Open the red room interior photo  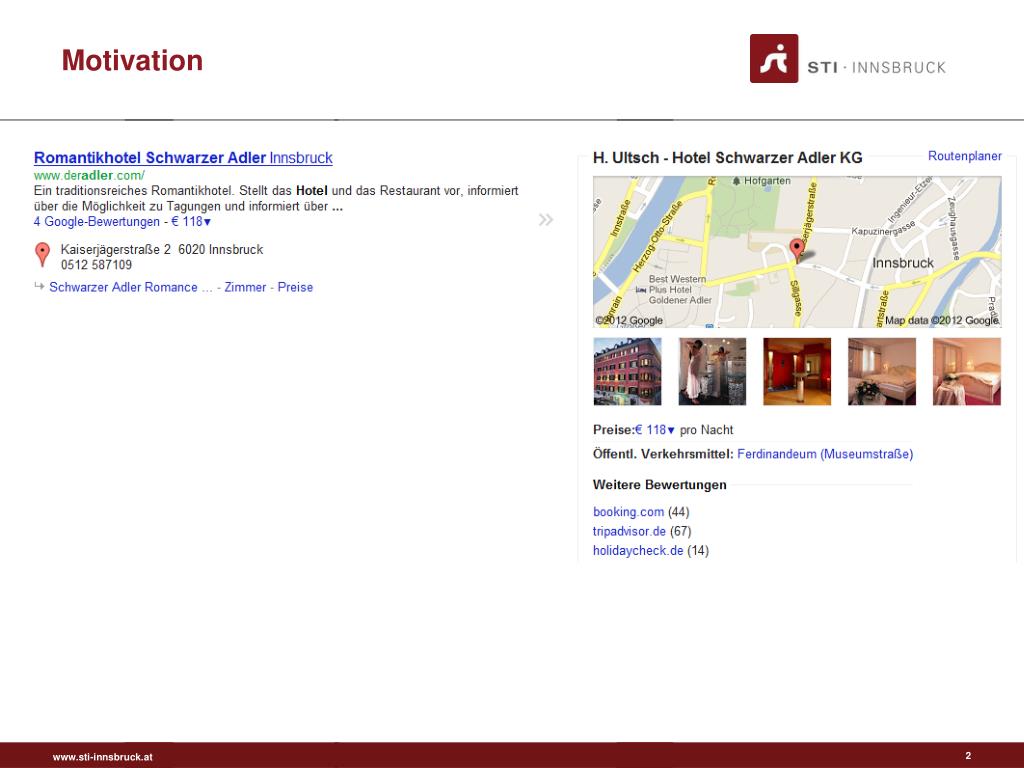tap(797, 372)
